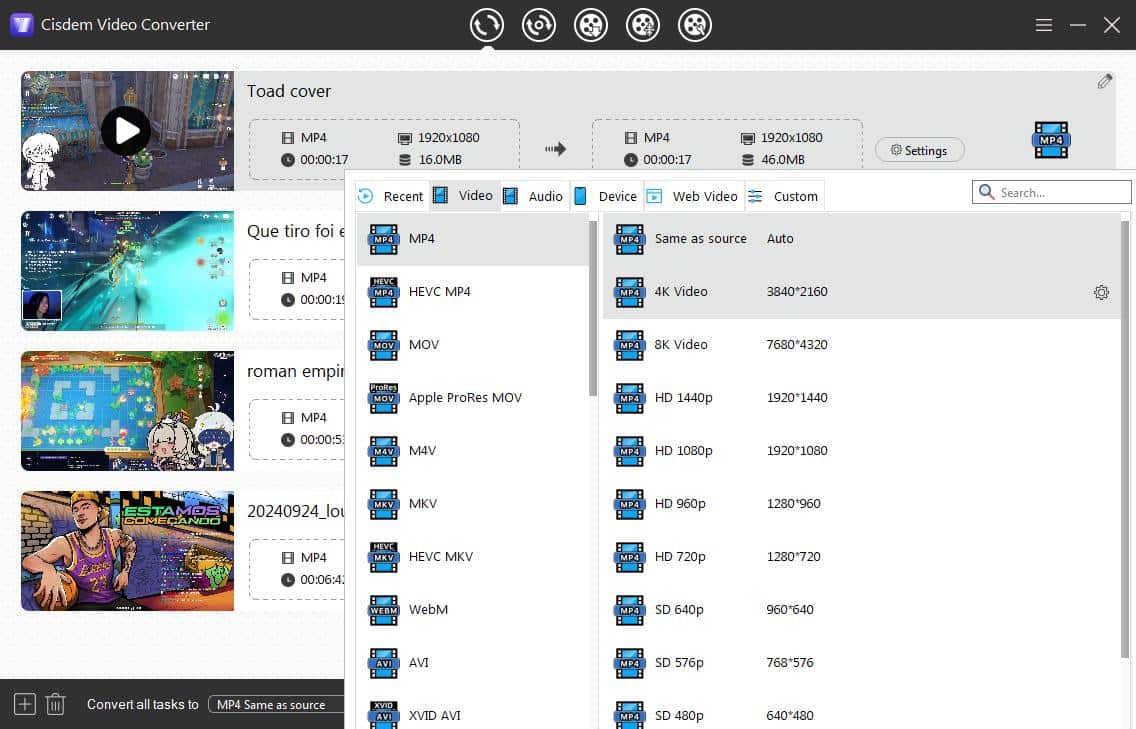Open the Settings button for Toad cover

(919, 150)
